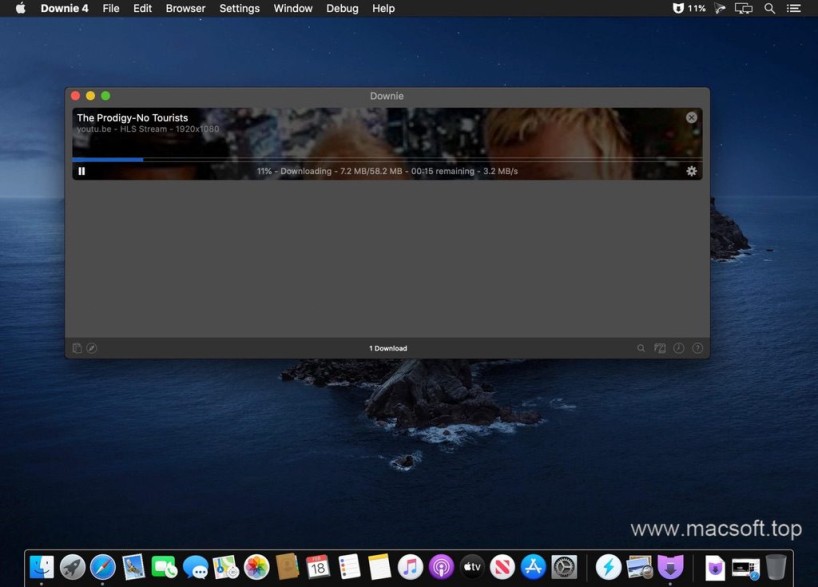Image resolution: width=818 pixels, height=587 pixels.
Task: Open Notification Center list icon
Action: 795,8
